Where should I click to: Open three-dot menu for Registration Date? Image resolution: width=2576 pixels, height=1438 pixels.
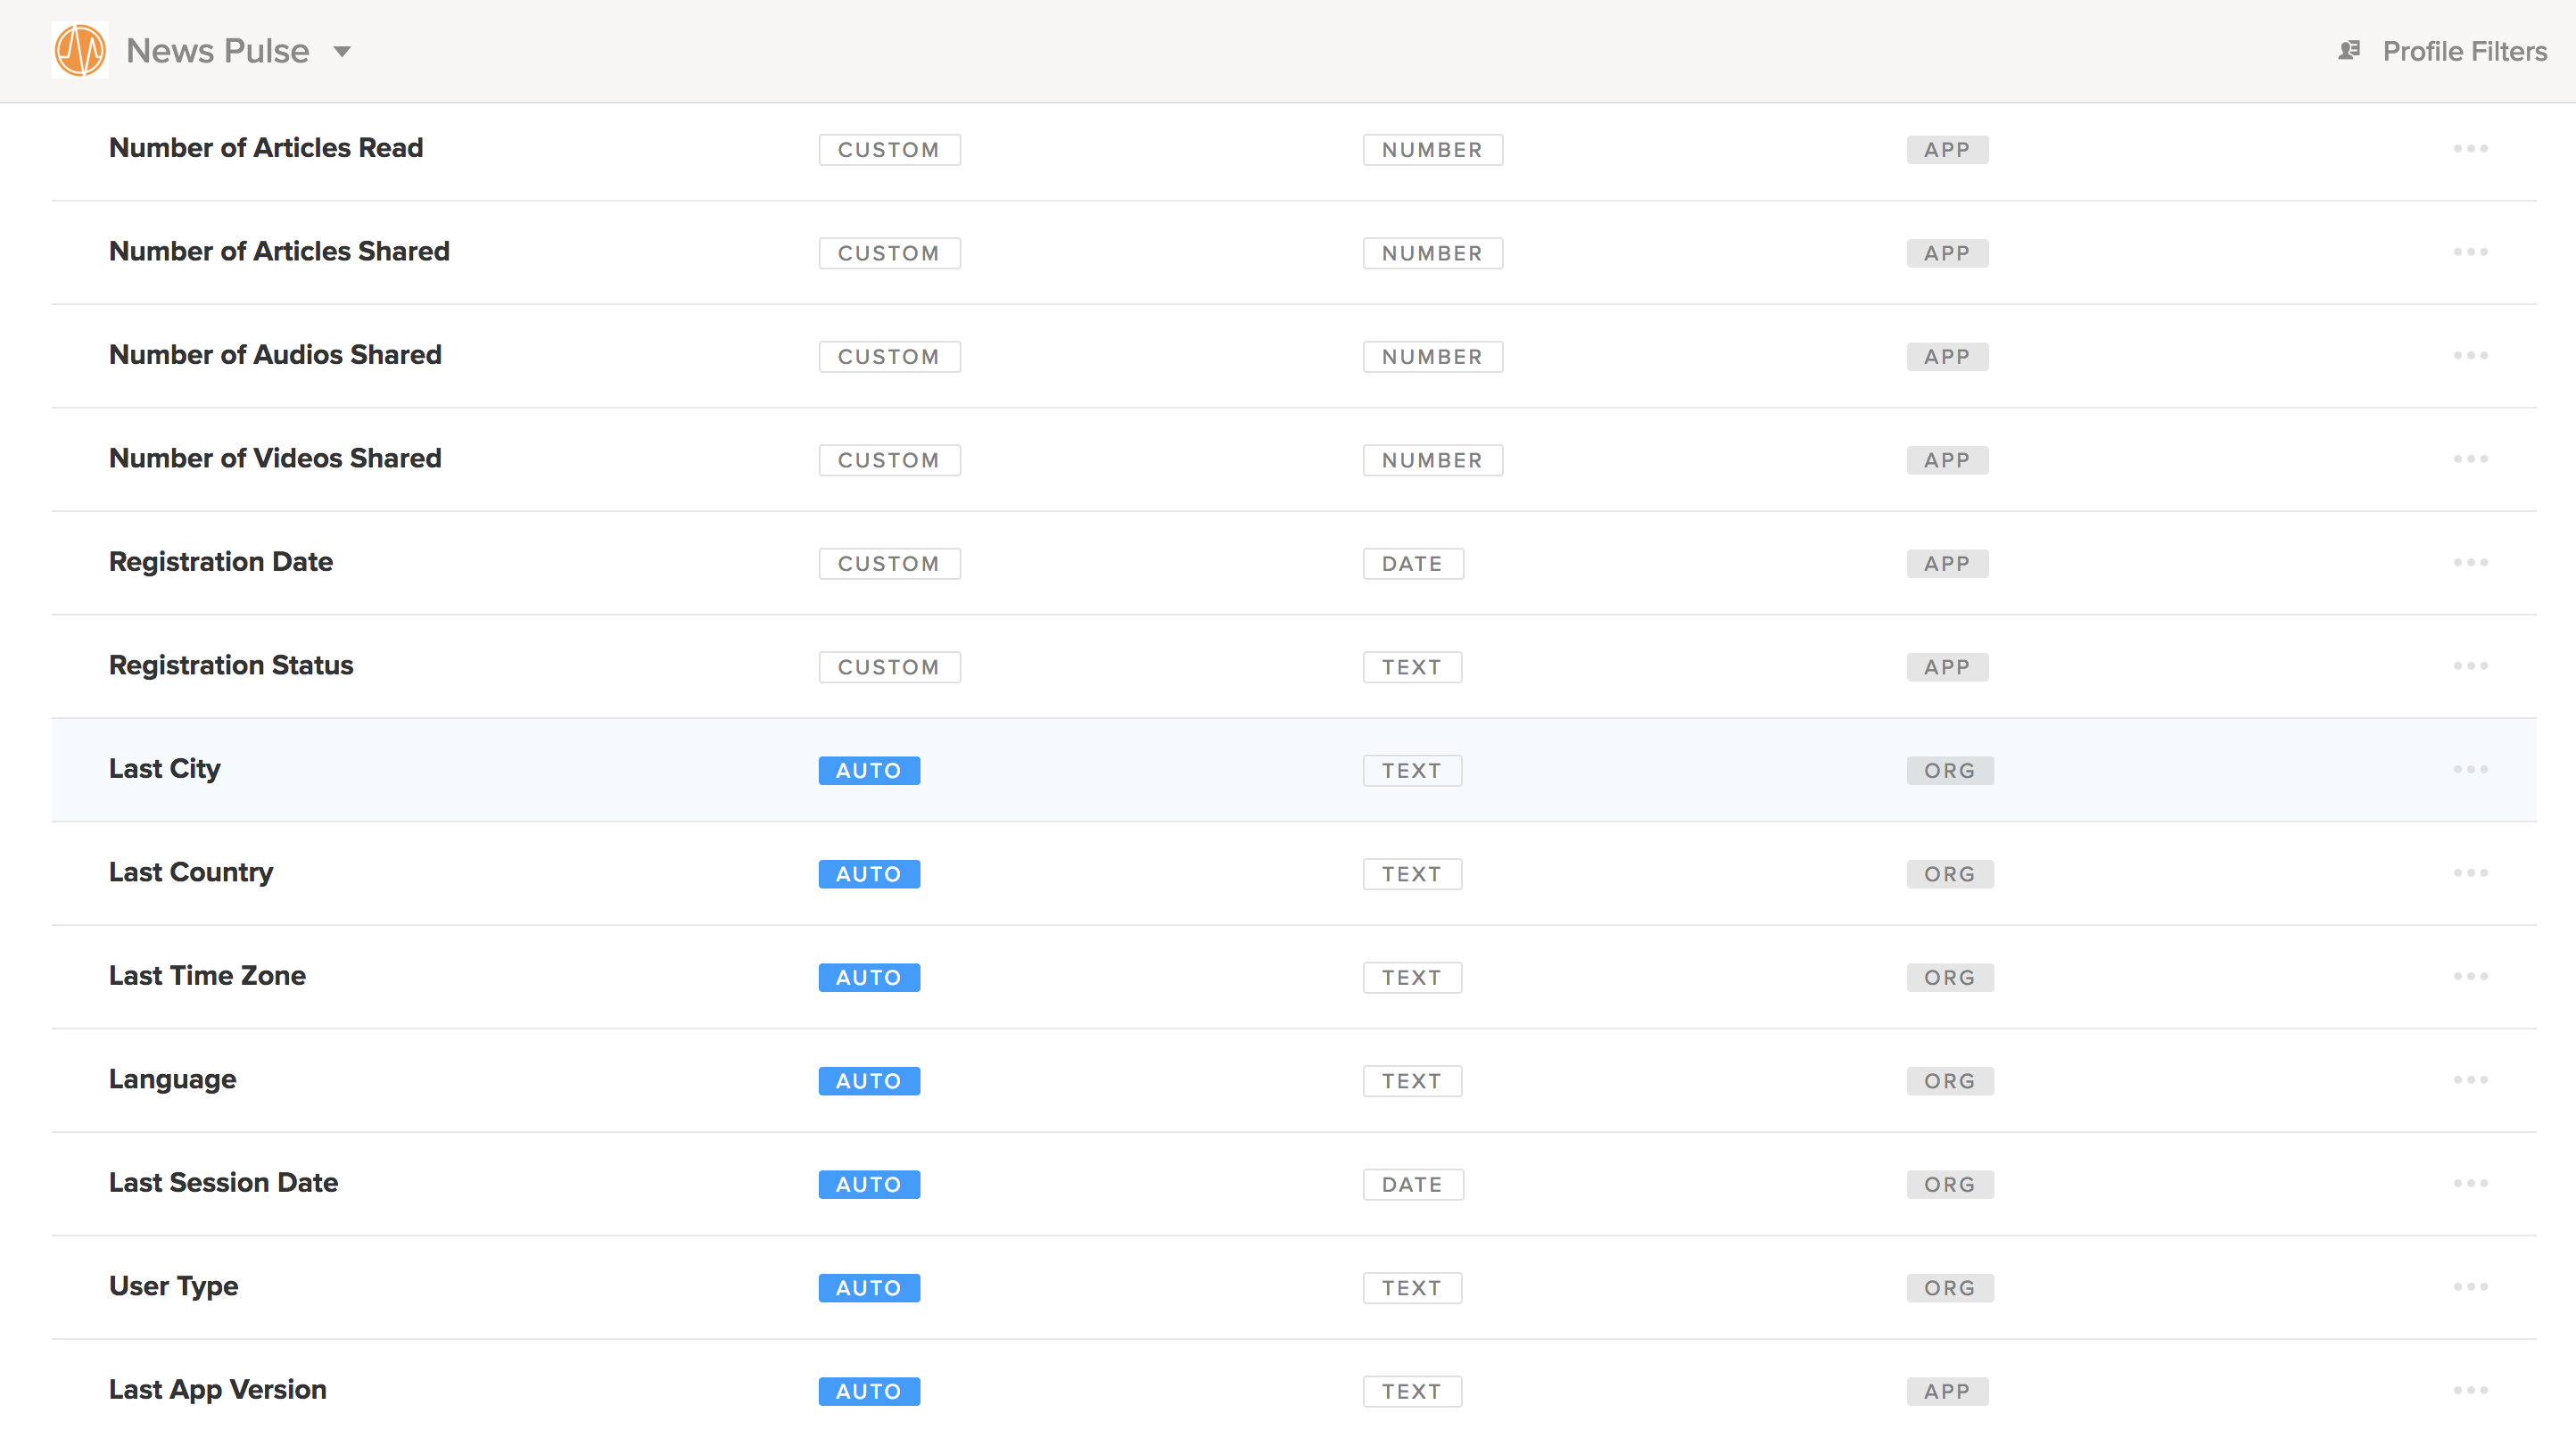[2470, 563]
